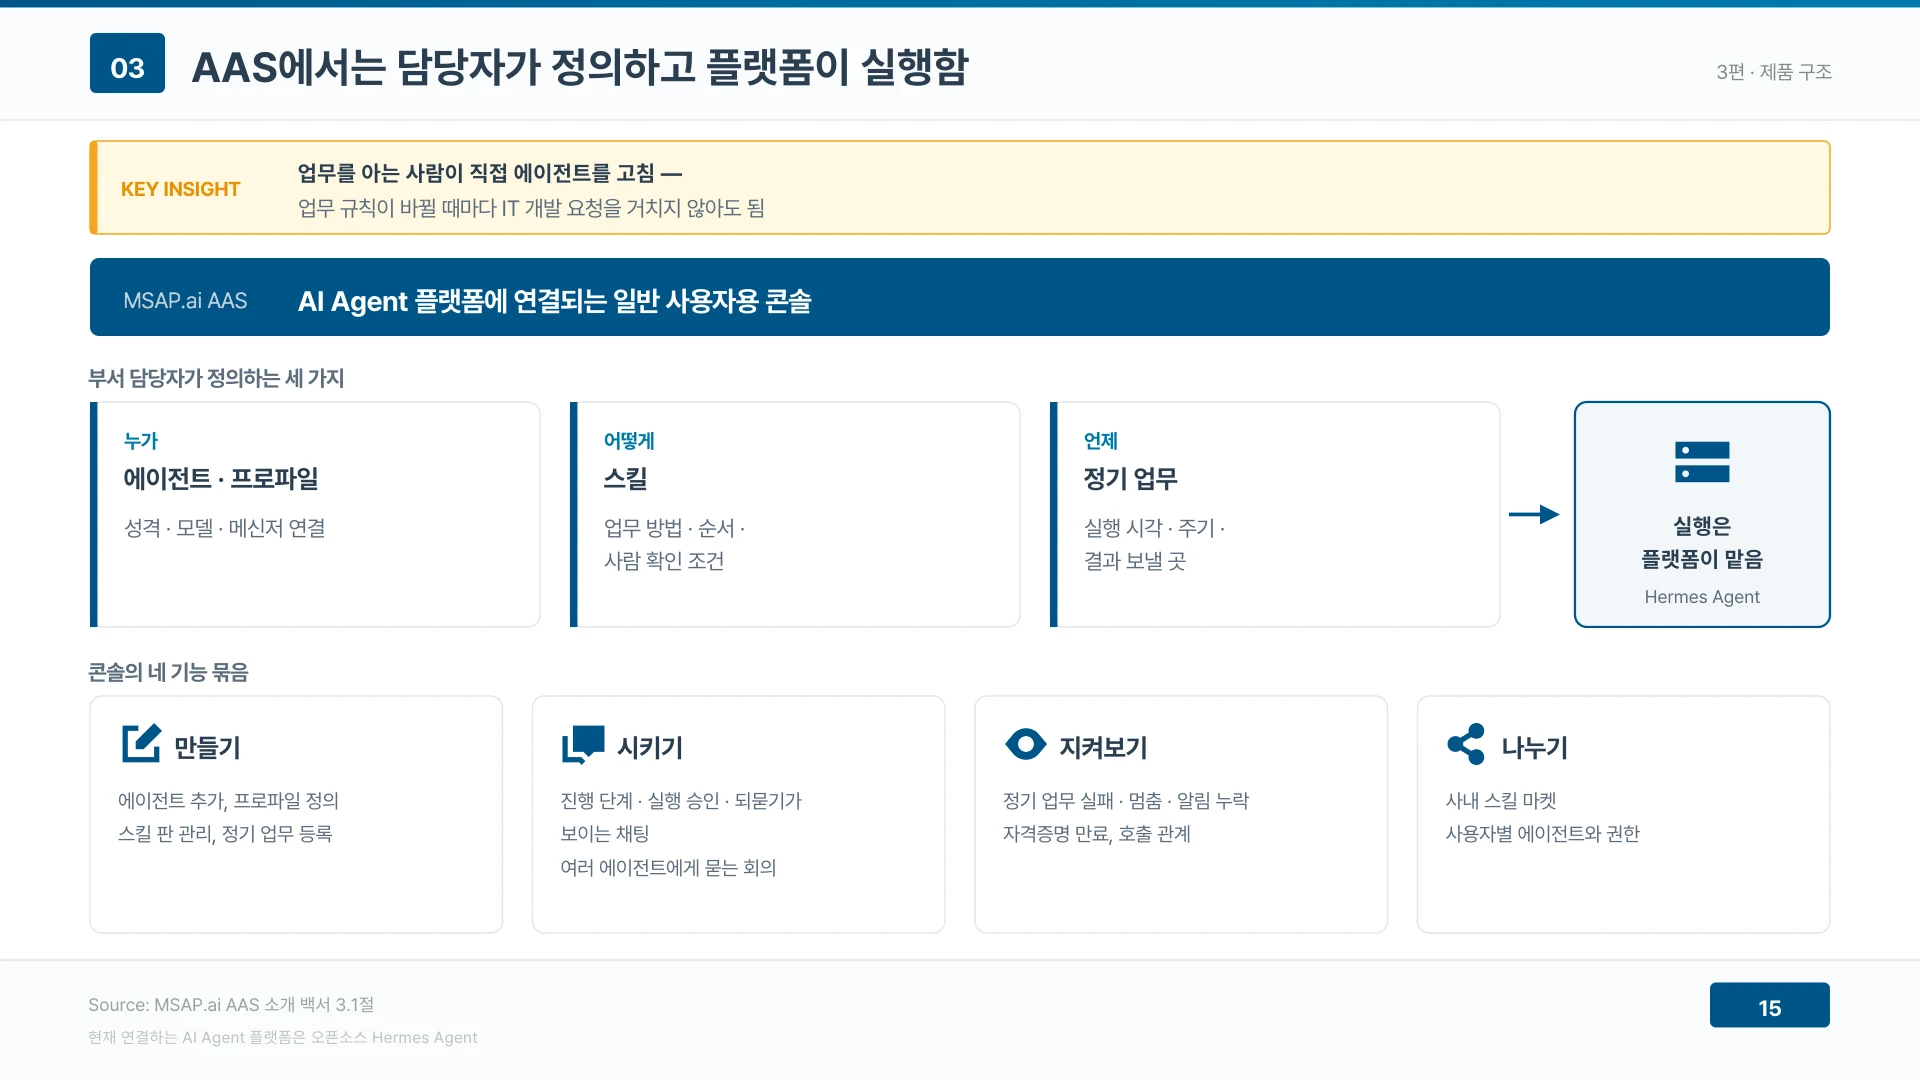Click the '스킬' card title
1920x1080 pixels.
point(626,479)
